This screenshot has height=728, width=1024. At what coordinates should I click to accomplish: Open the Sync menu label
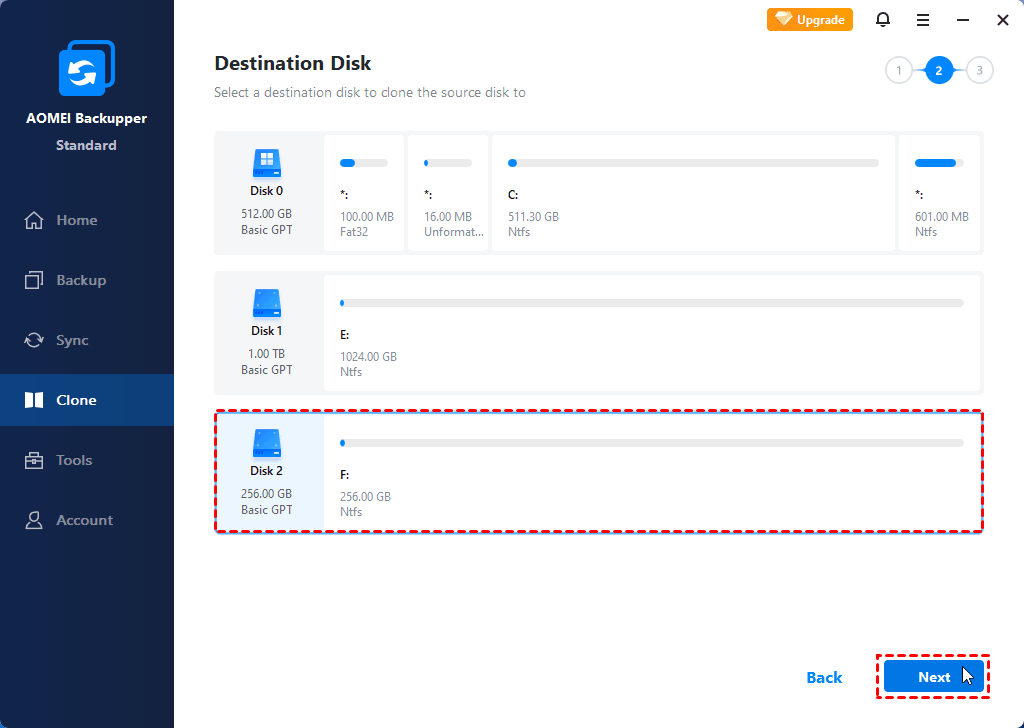(x=72, y=340)
